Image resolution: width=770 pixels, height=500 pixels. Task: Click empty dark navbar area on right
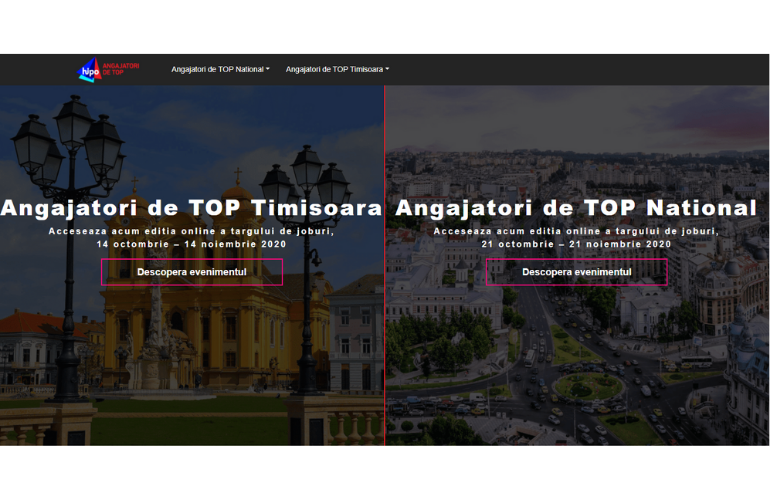point(600,70)
